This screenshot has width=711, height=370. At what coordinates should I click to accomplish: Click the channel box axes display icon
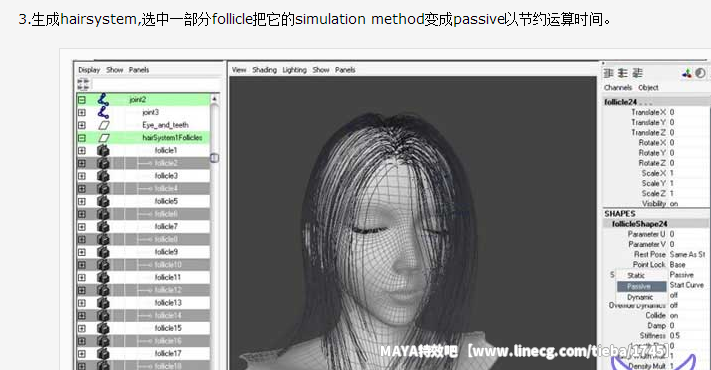[687, 73]
